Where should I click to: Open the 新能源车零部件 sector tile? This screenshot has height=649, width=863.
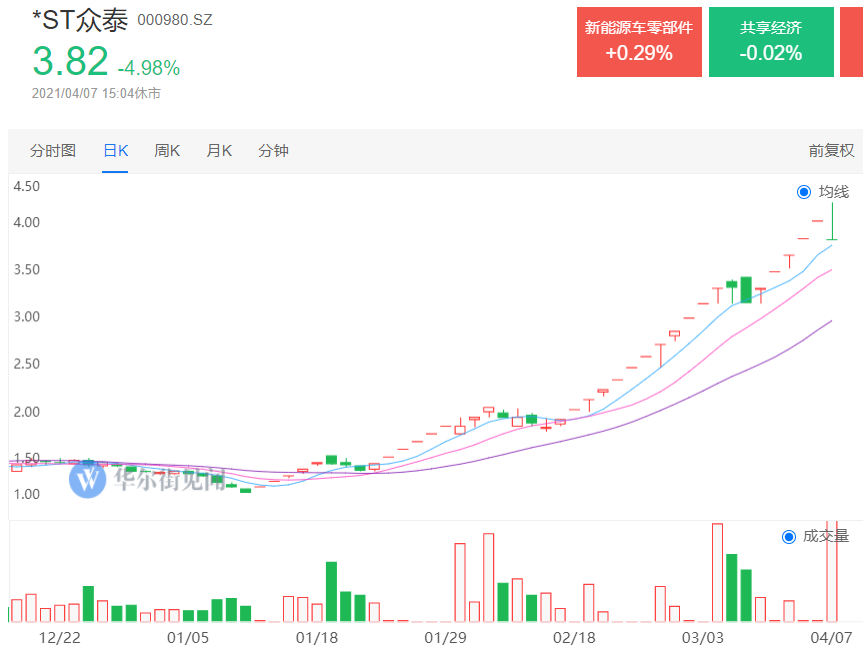639,42
